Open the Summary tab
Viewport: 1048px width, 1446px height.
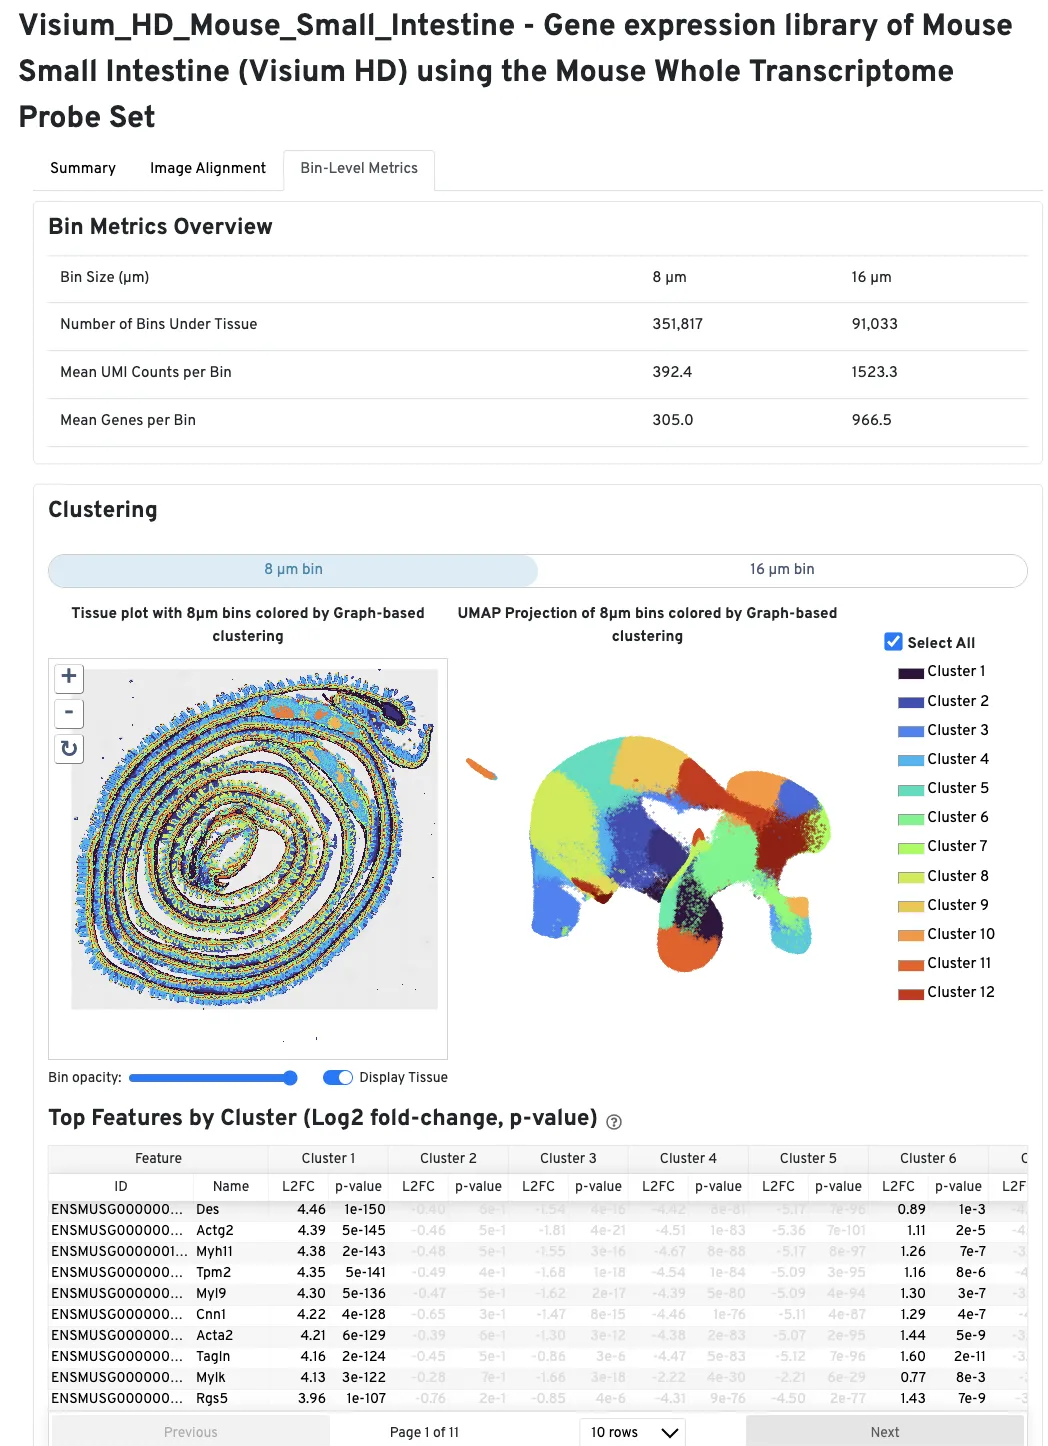pos(83,168)
